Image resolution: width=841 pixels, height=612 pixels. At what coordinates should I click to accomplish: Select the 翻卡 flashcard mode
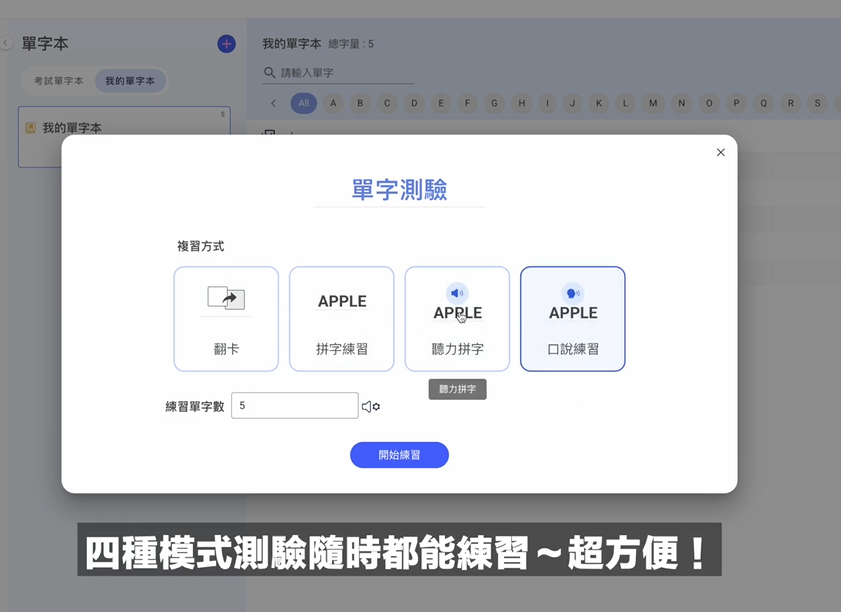click(226, 319)
